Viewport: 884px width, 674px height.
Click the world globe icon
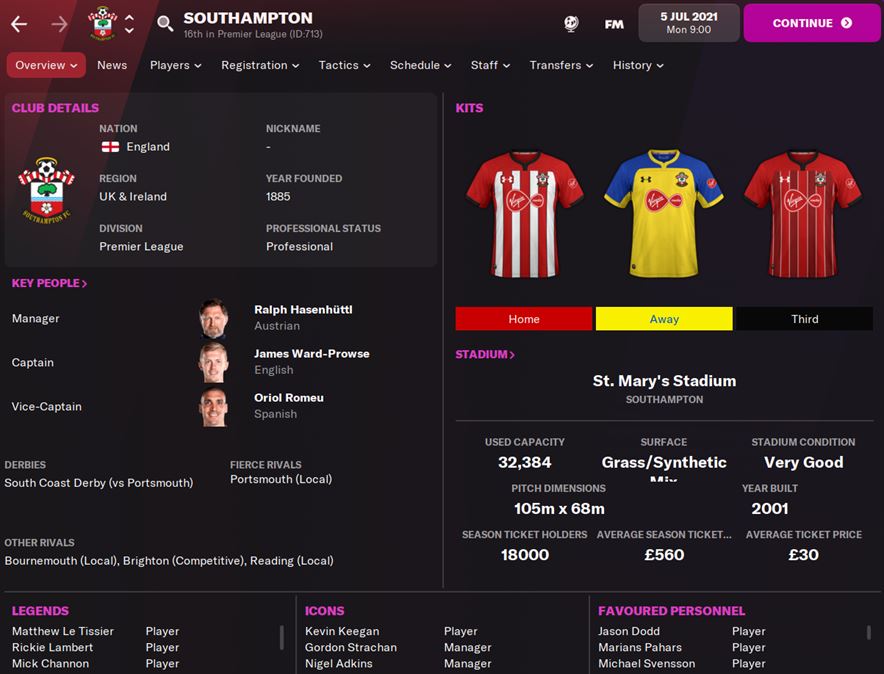point(571,24)
